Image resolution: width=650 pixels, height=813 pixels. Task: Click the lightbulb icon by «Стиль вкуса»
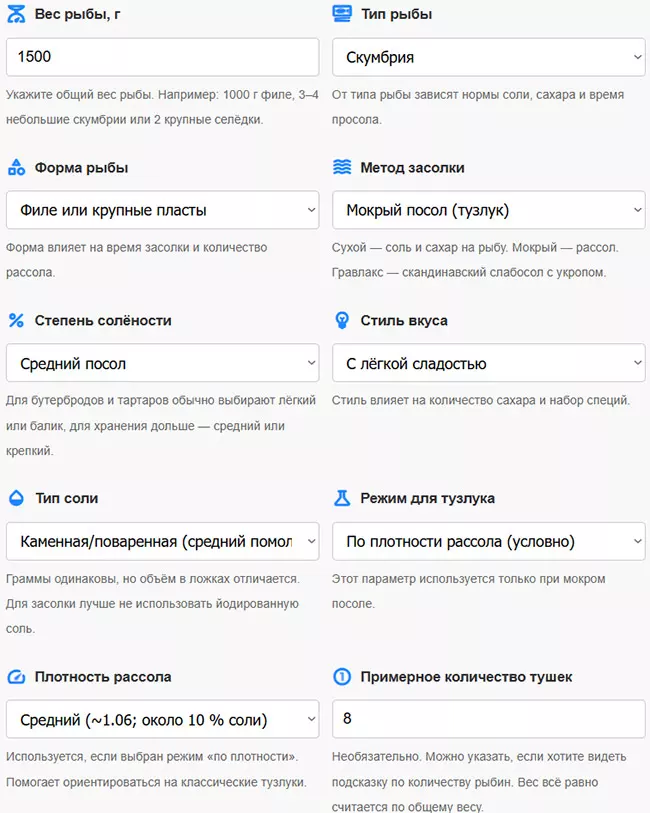tap(342, 321)
